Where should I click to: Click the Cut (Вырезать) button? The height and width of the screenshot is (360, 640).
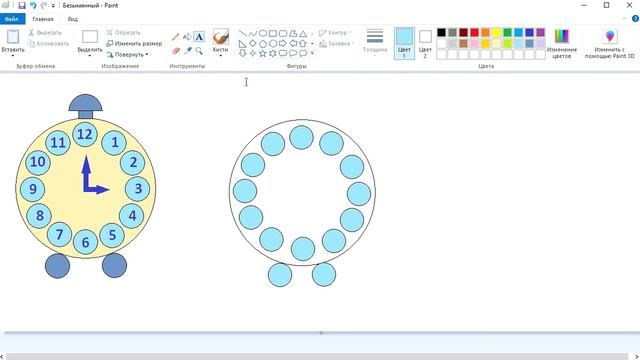pos(45,33)
